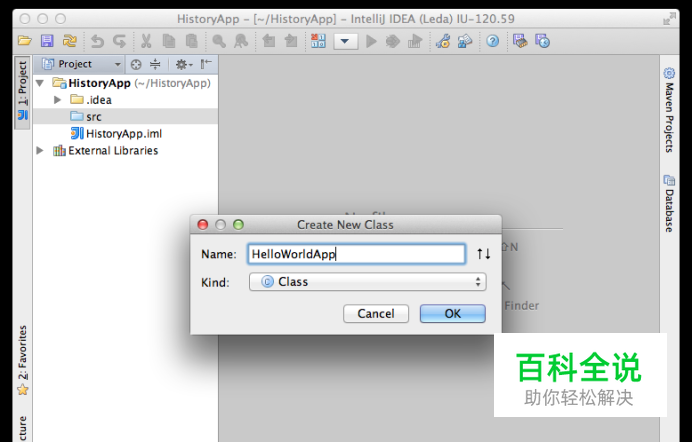Click the OK button

(x=453, y=314)
